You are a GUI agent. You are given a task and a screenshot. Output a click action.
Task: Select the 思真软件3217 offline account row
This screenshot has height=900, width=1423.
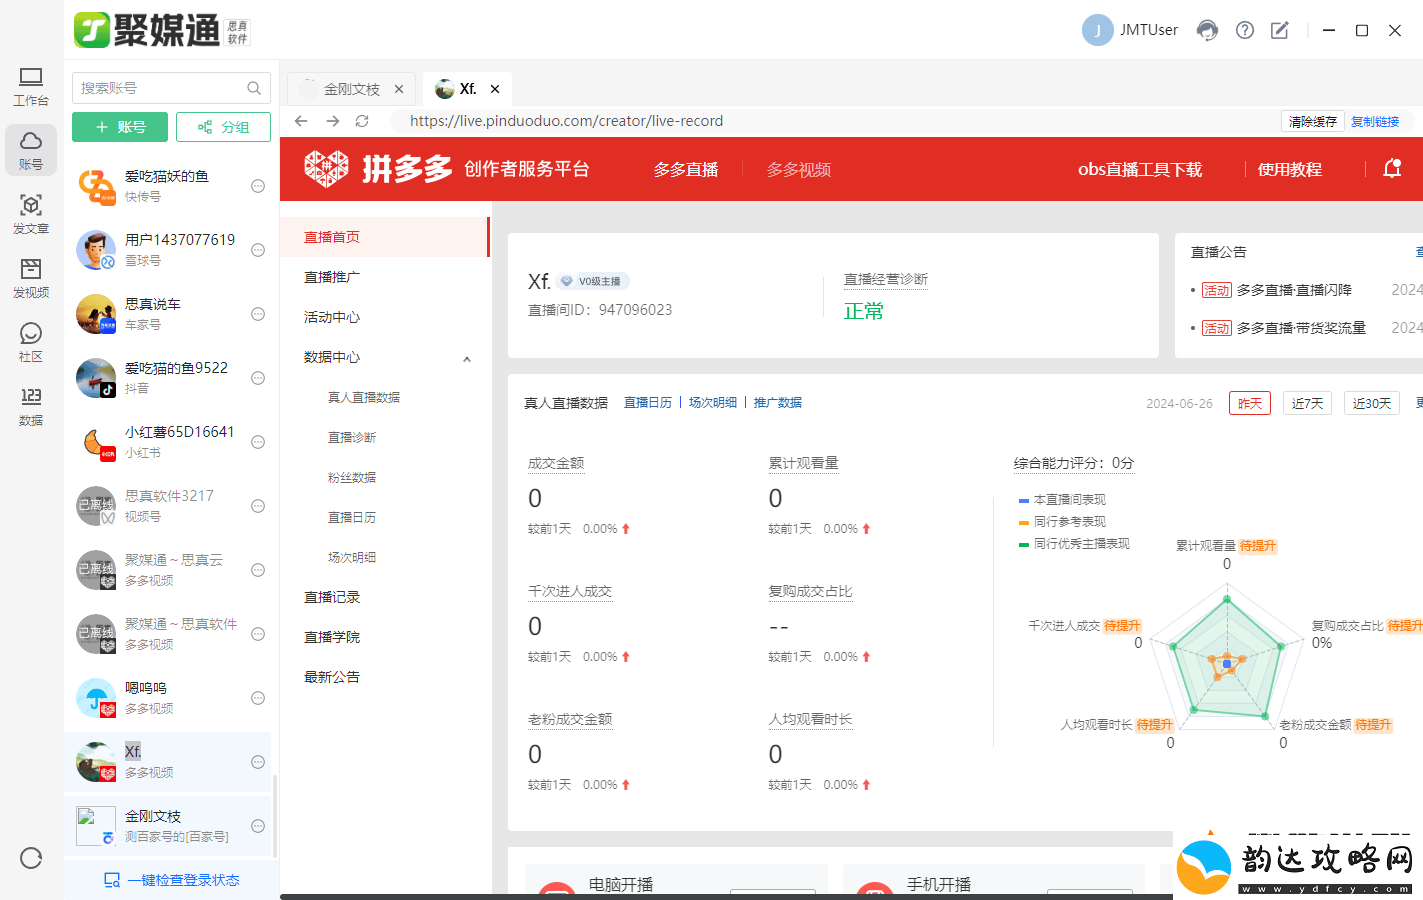[168, 506]
